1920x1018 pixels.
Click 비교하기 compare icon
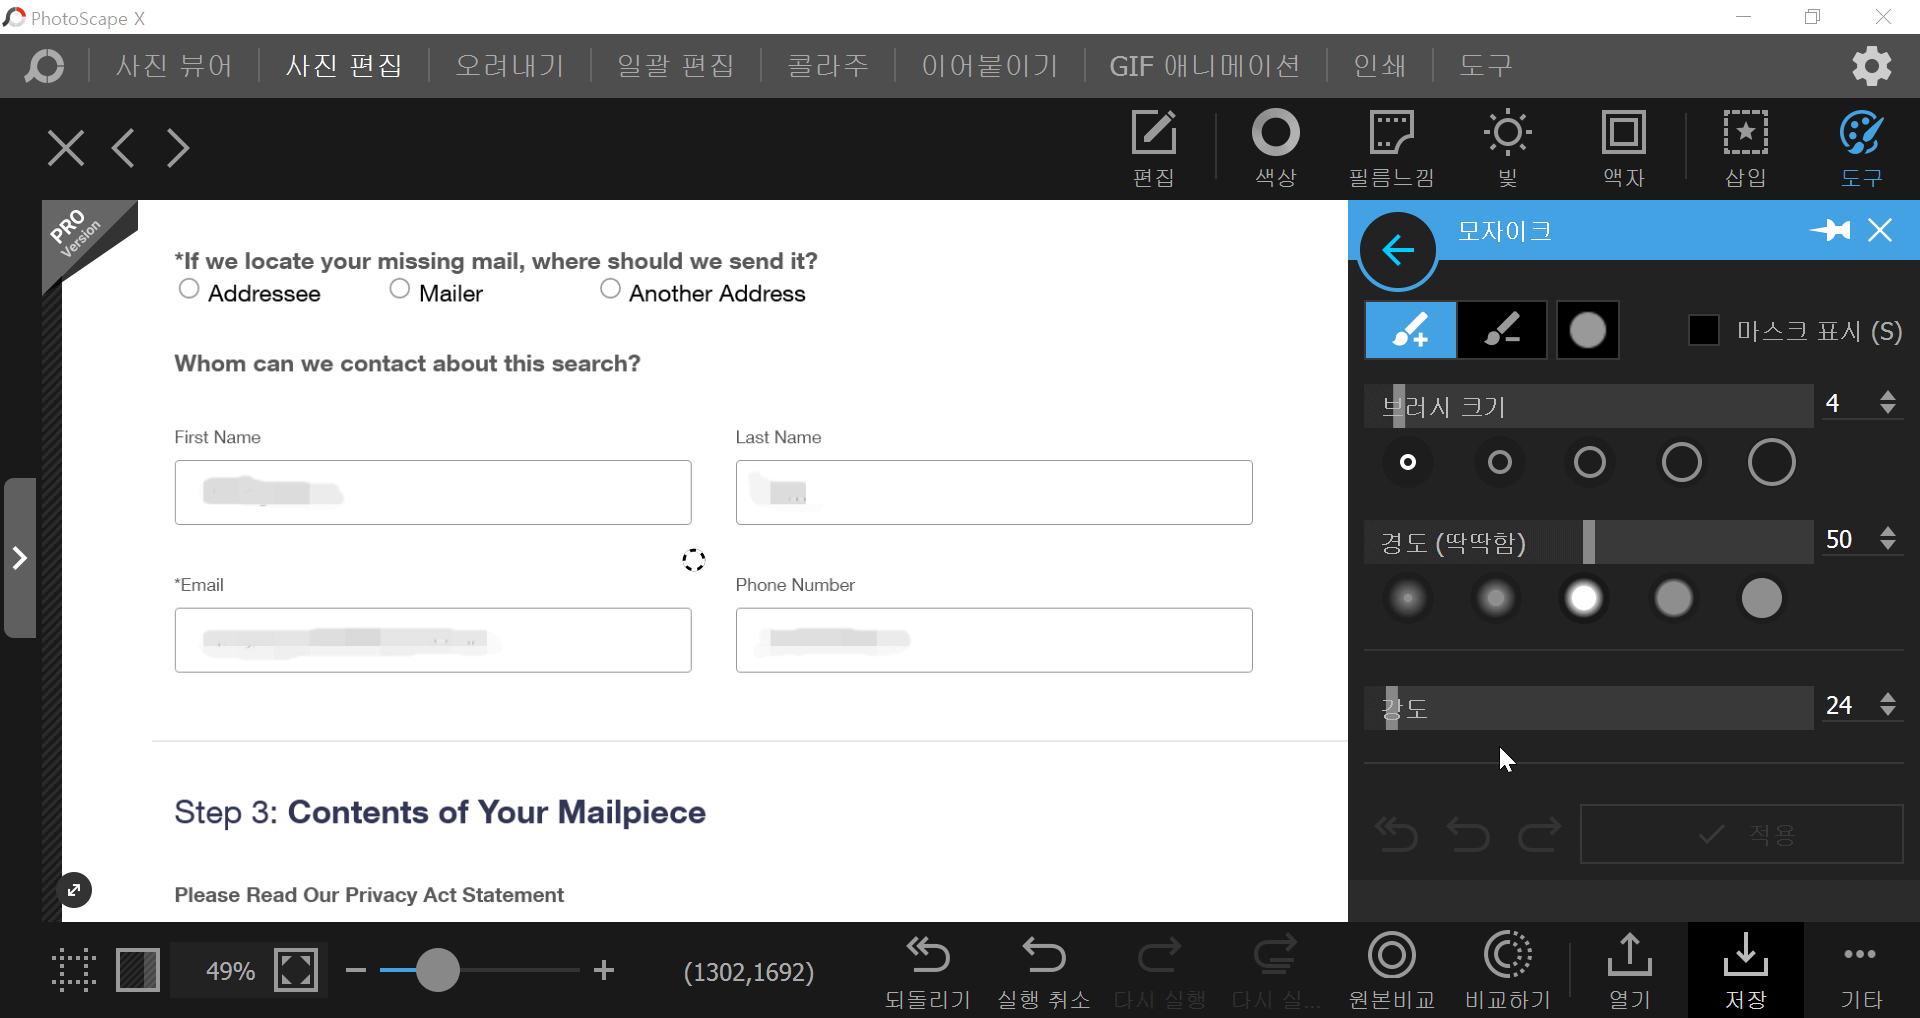click(1507, 970)
